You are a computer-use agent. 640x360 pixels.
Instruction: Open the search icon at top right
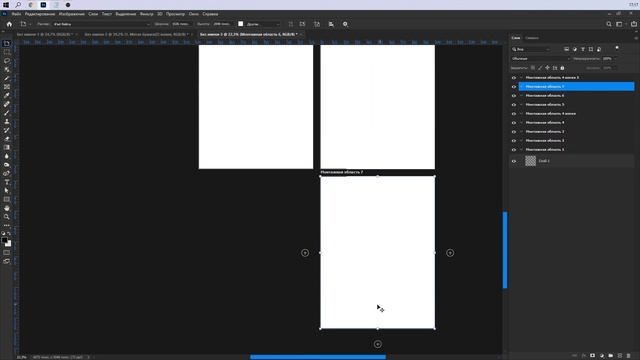pyautogui.click(x=609, y=24)
